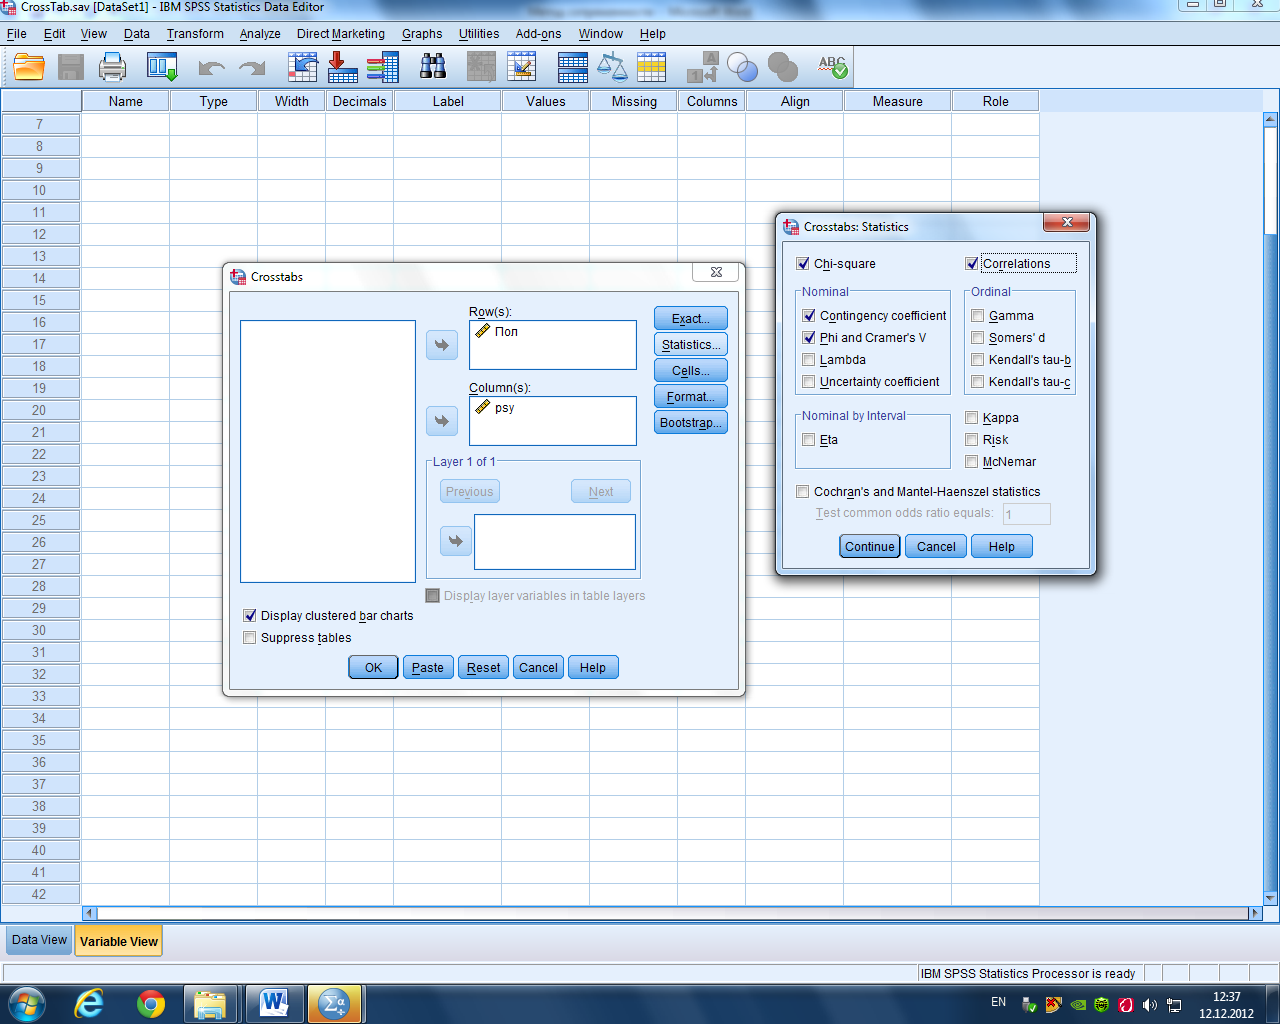
Task: Toggle Display clustered bar charts
Action: coord(250,616)
